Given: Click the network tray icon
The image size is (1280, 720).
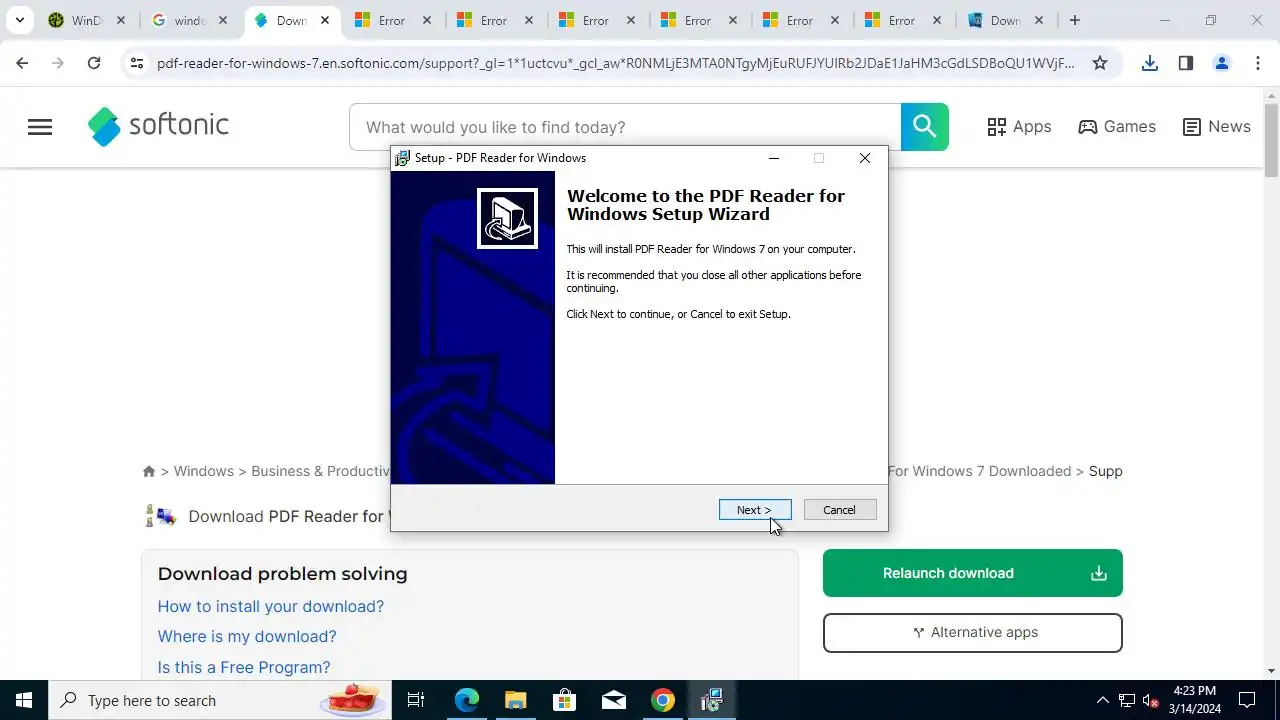Looking at the screenshot, I should [1126, 700].
